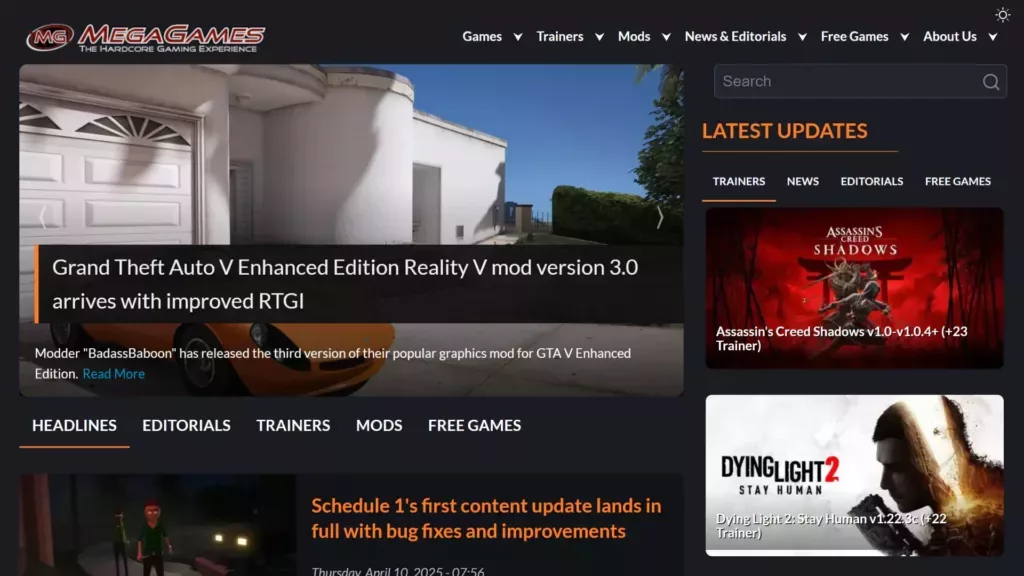Expand the Games menu dropdown arrow
The image size is (1024, 576).
click(518, 37)
